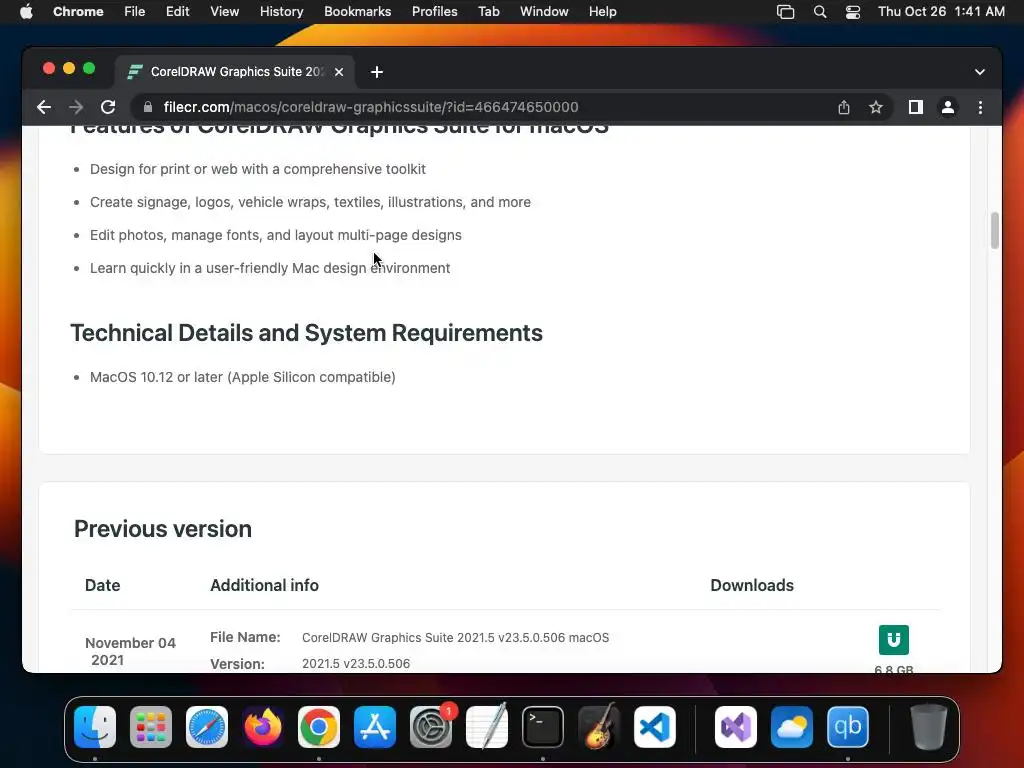Click the Previous version heading
The image size is (1024, 768).
(163, 529)
